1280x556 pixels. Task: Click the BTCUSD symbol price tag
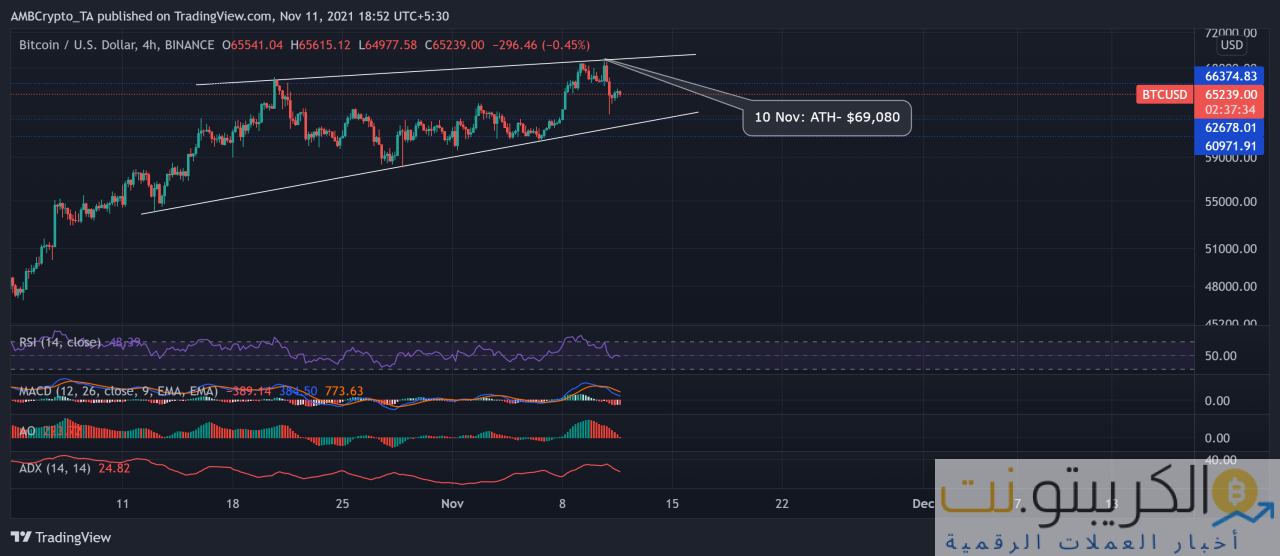pos(1164,95)
